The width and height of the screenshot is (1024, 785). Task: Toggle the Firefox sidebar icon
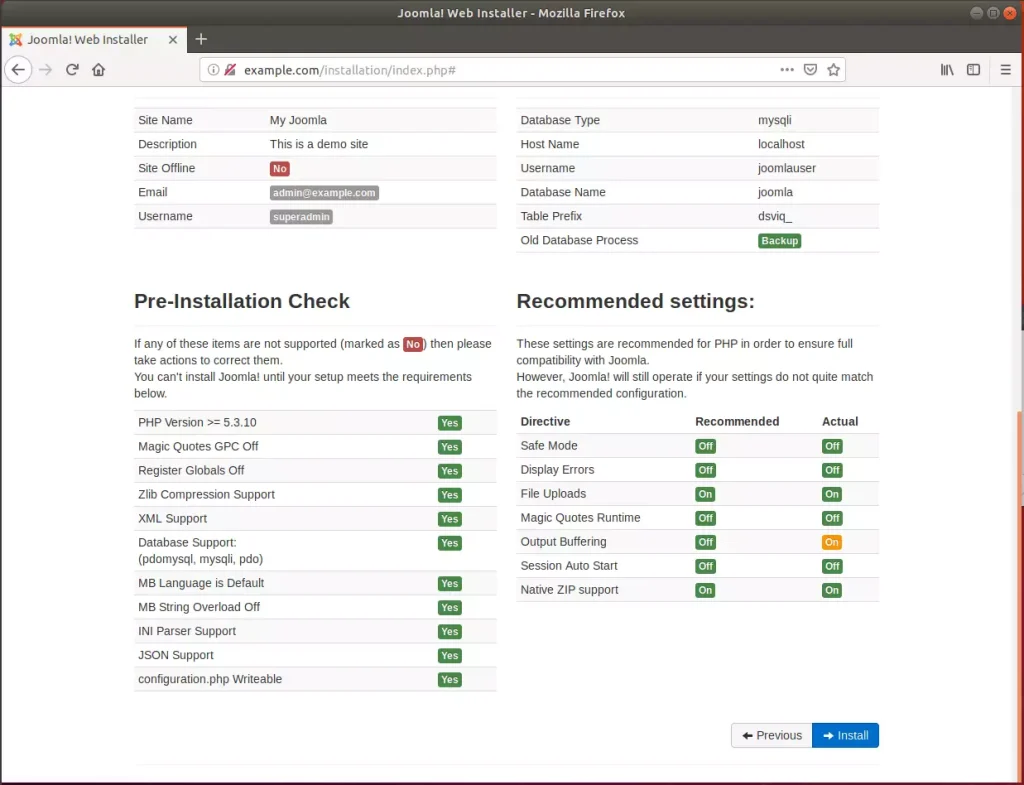[973, 70]
